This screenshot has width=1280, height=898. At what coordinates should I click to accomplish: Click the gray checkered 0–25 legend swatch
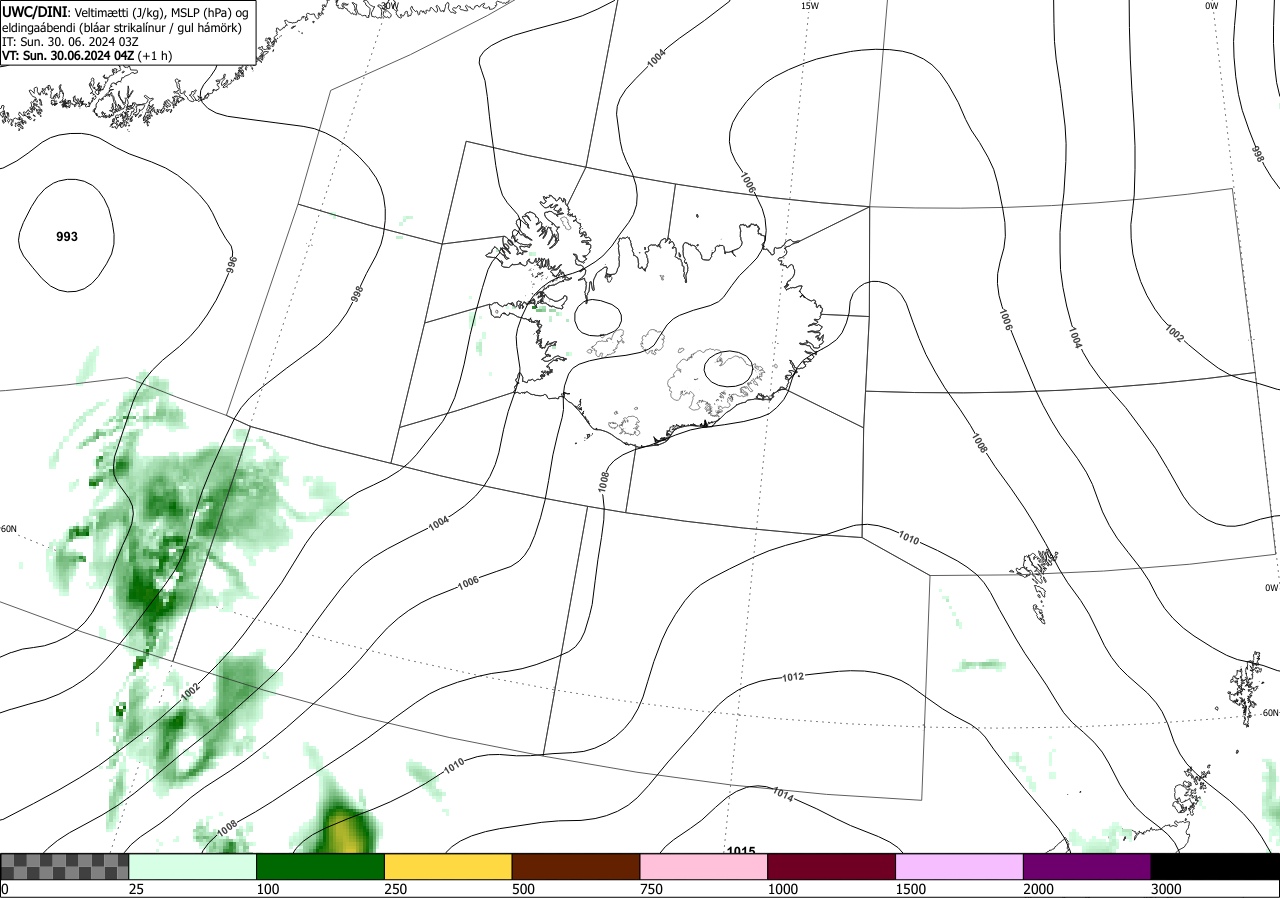tap(64, 866)
